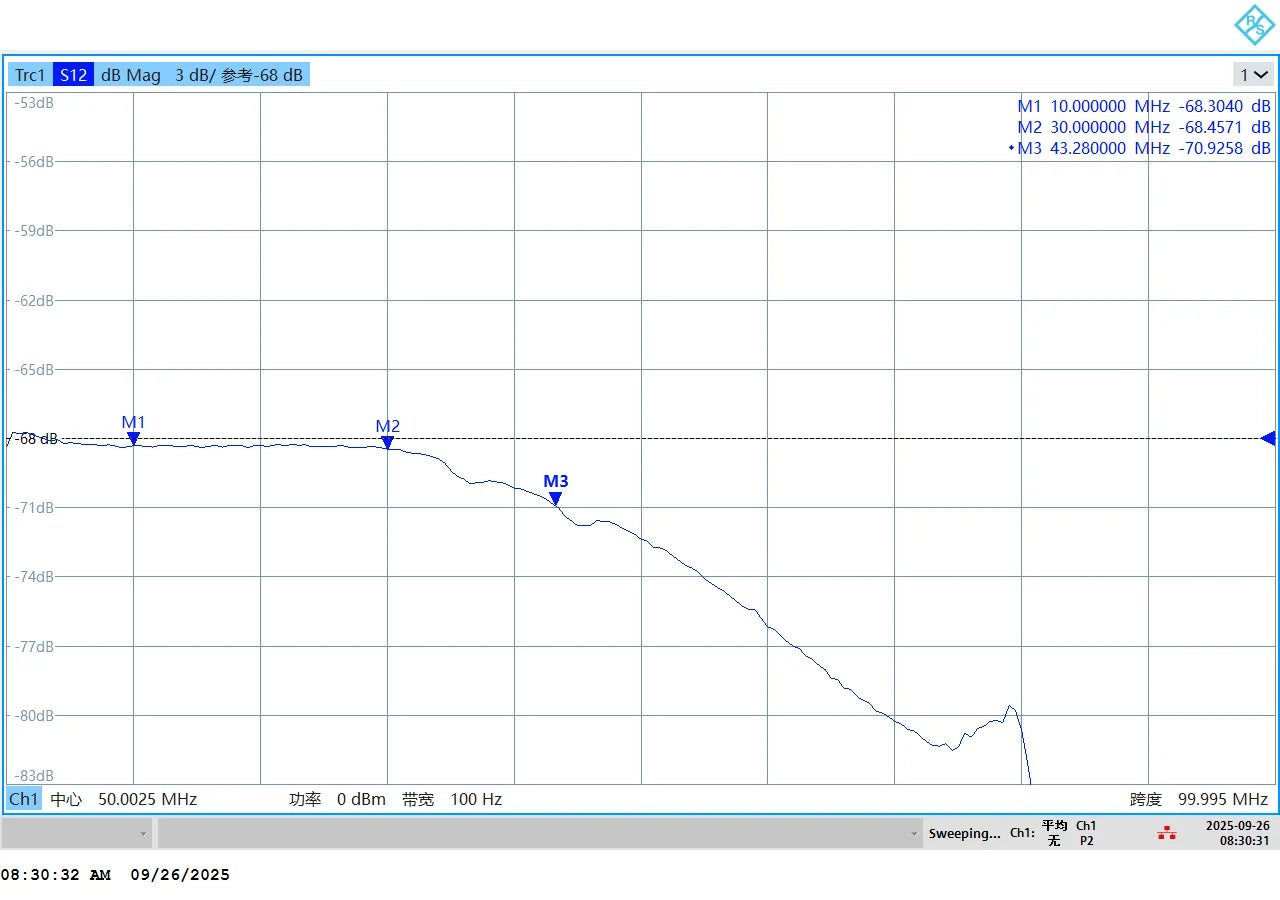Click the Ch1 P2 port status
This screenshot has width=1280, height=900.
coord(1086,833)
